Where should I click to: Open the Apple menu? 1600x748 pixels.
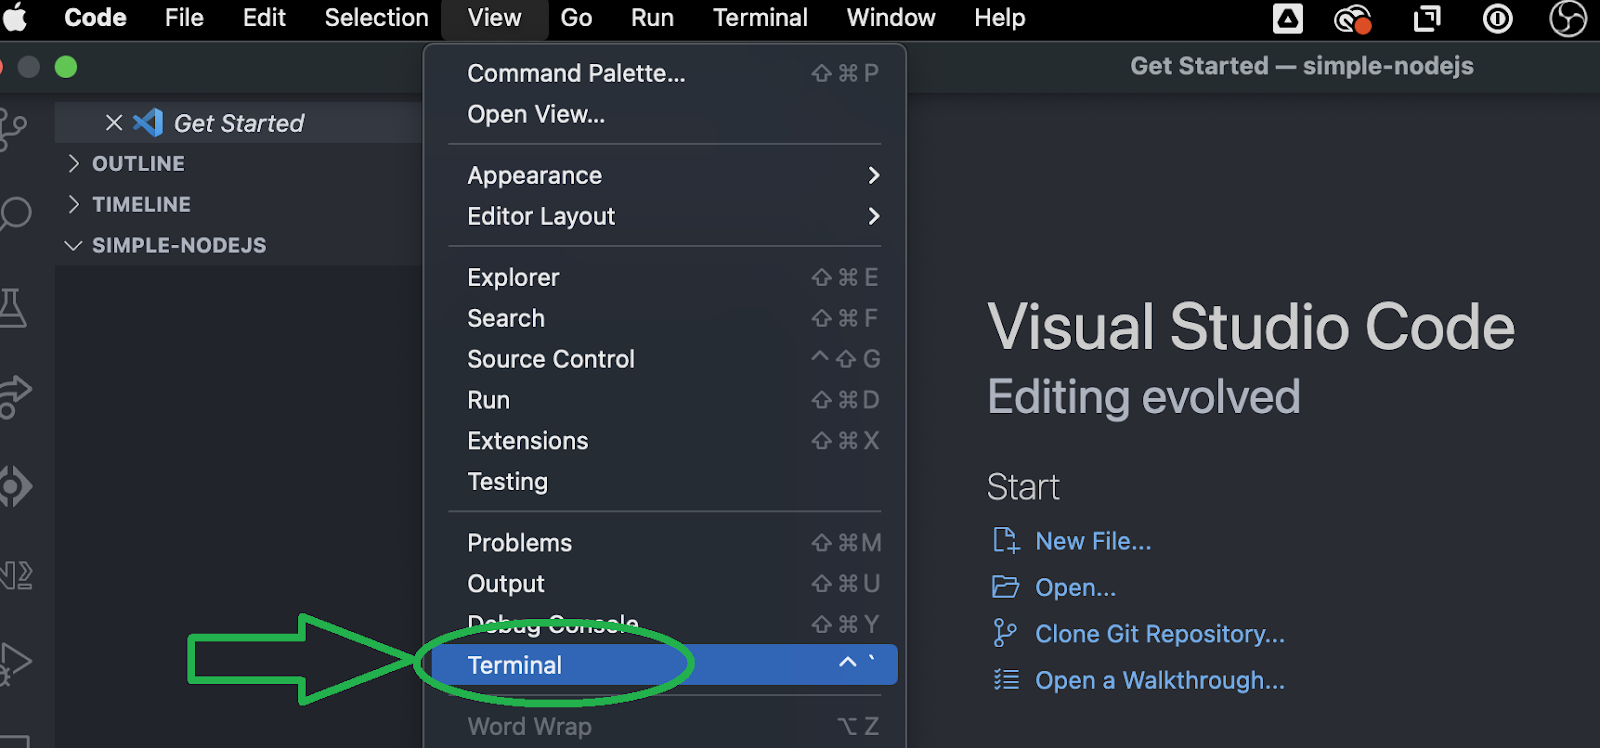pyautogui.click(x=14, y=18)
